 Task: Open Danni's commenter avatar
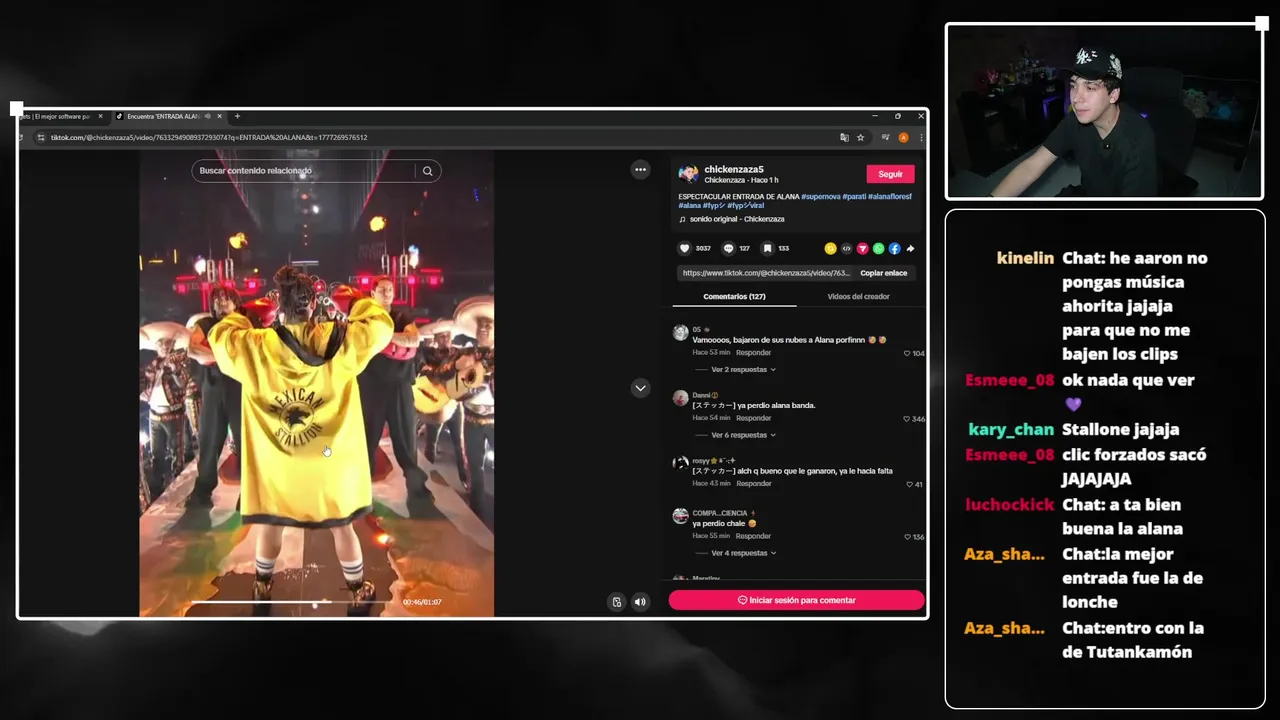680,398
